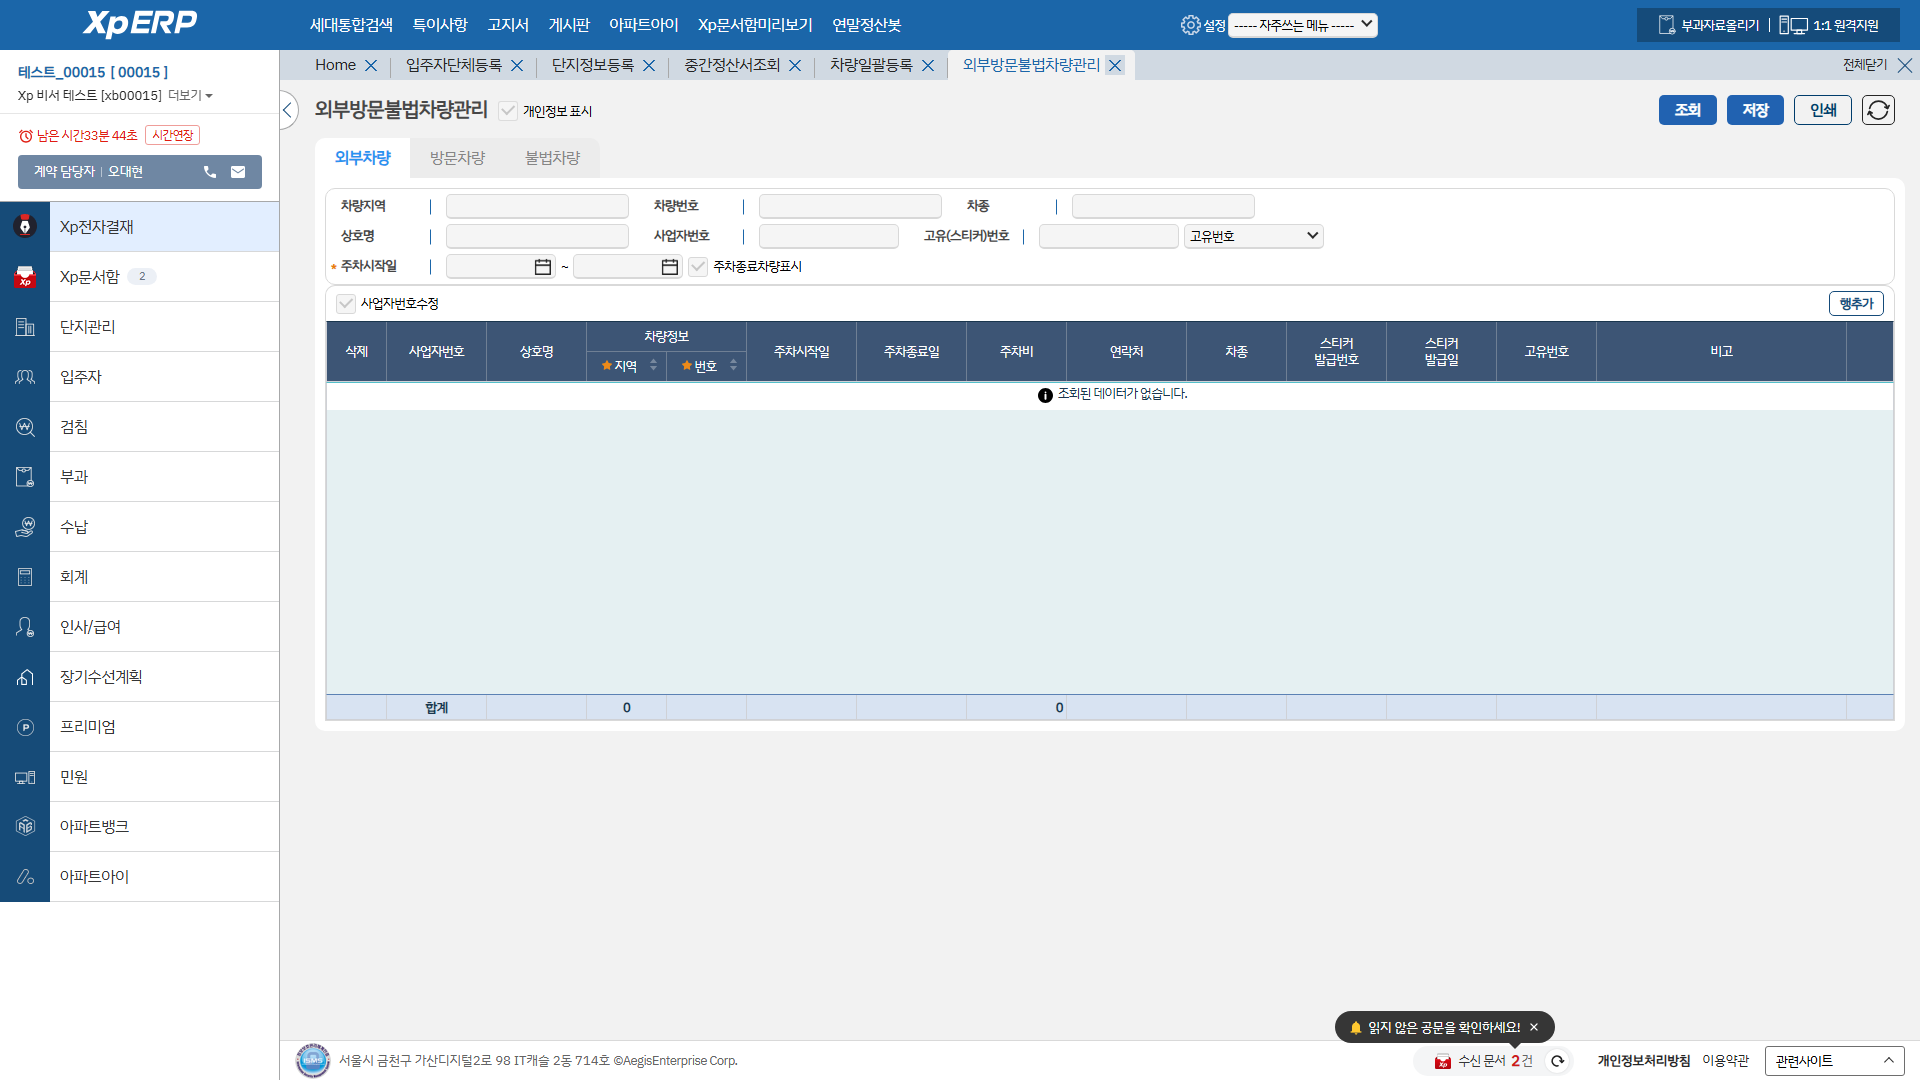The height and width of the screenshot is (1080, 1920).
Task: Toggle the 주차종료차량표시 checkbox
Action: pos(698,267)
